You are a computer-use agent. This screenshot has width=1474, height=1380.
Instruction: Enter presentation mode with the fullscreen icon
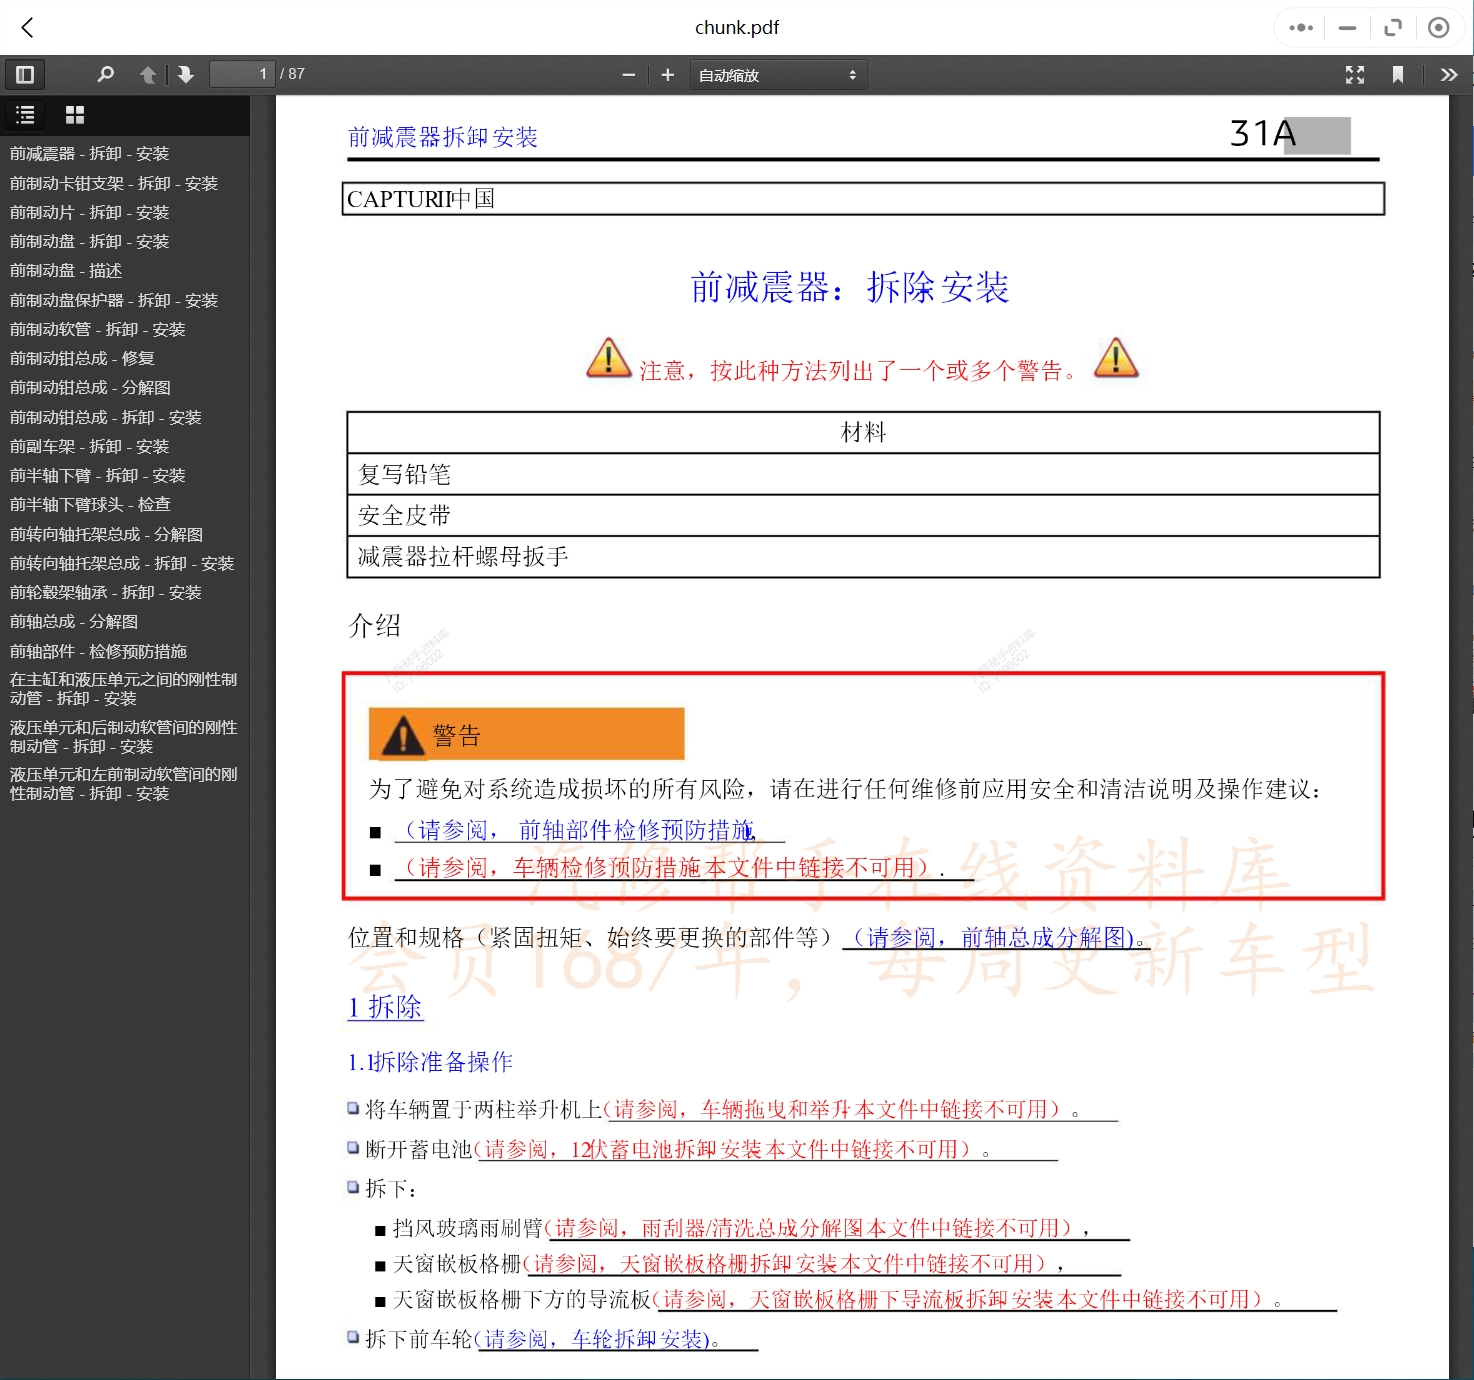point(1355,74)
